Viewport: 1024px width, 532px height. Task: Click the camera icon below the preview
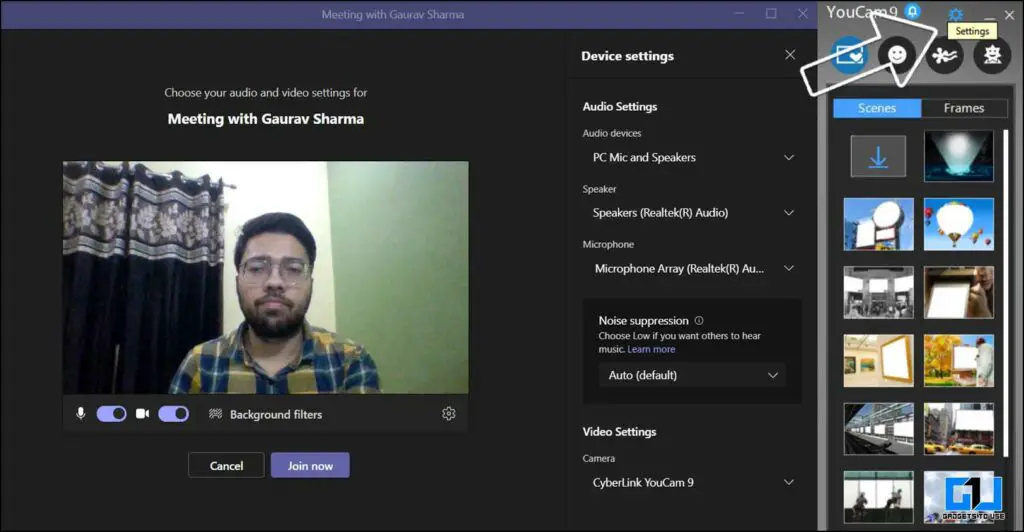tap(142, 414)
